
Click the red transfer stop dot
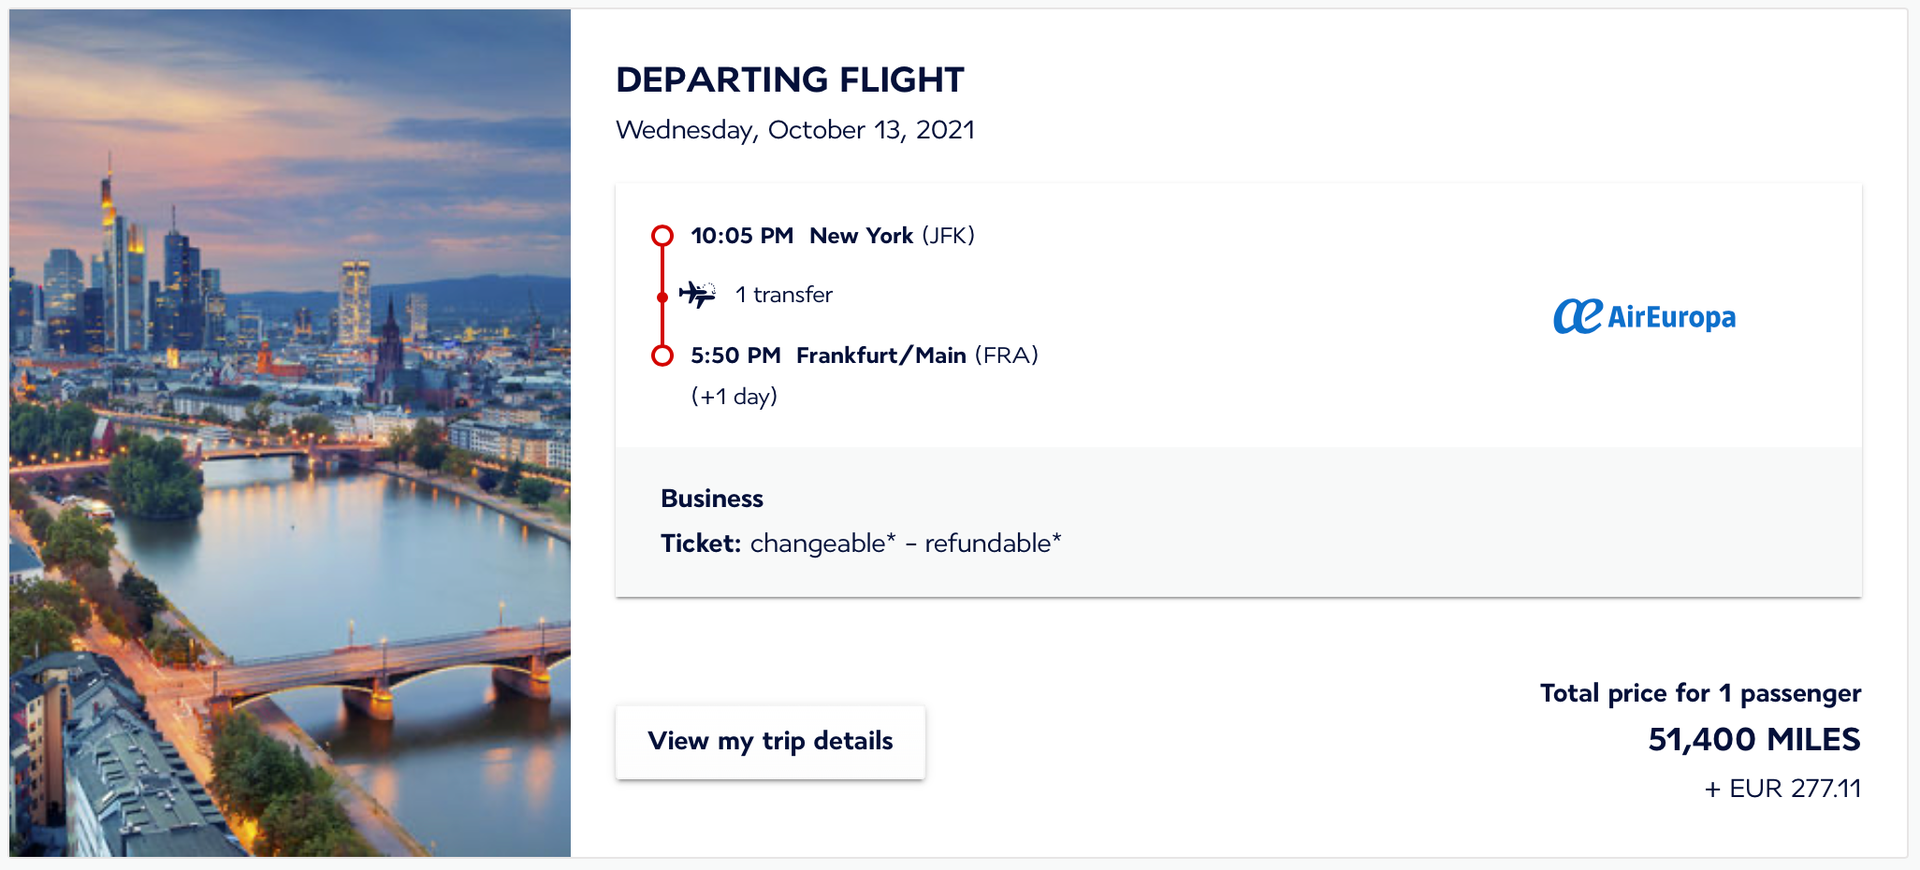click(x=661, y=295)
